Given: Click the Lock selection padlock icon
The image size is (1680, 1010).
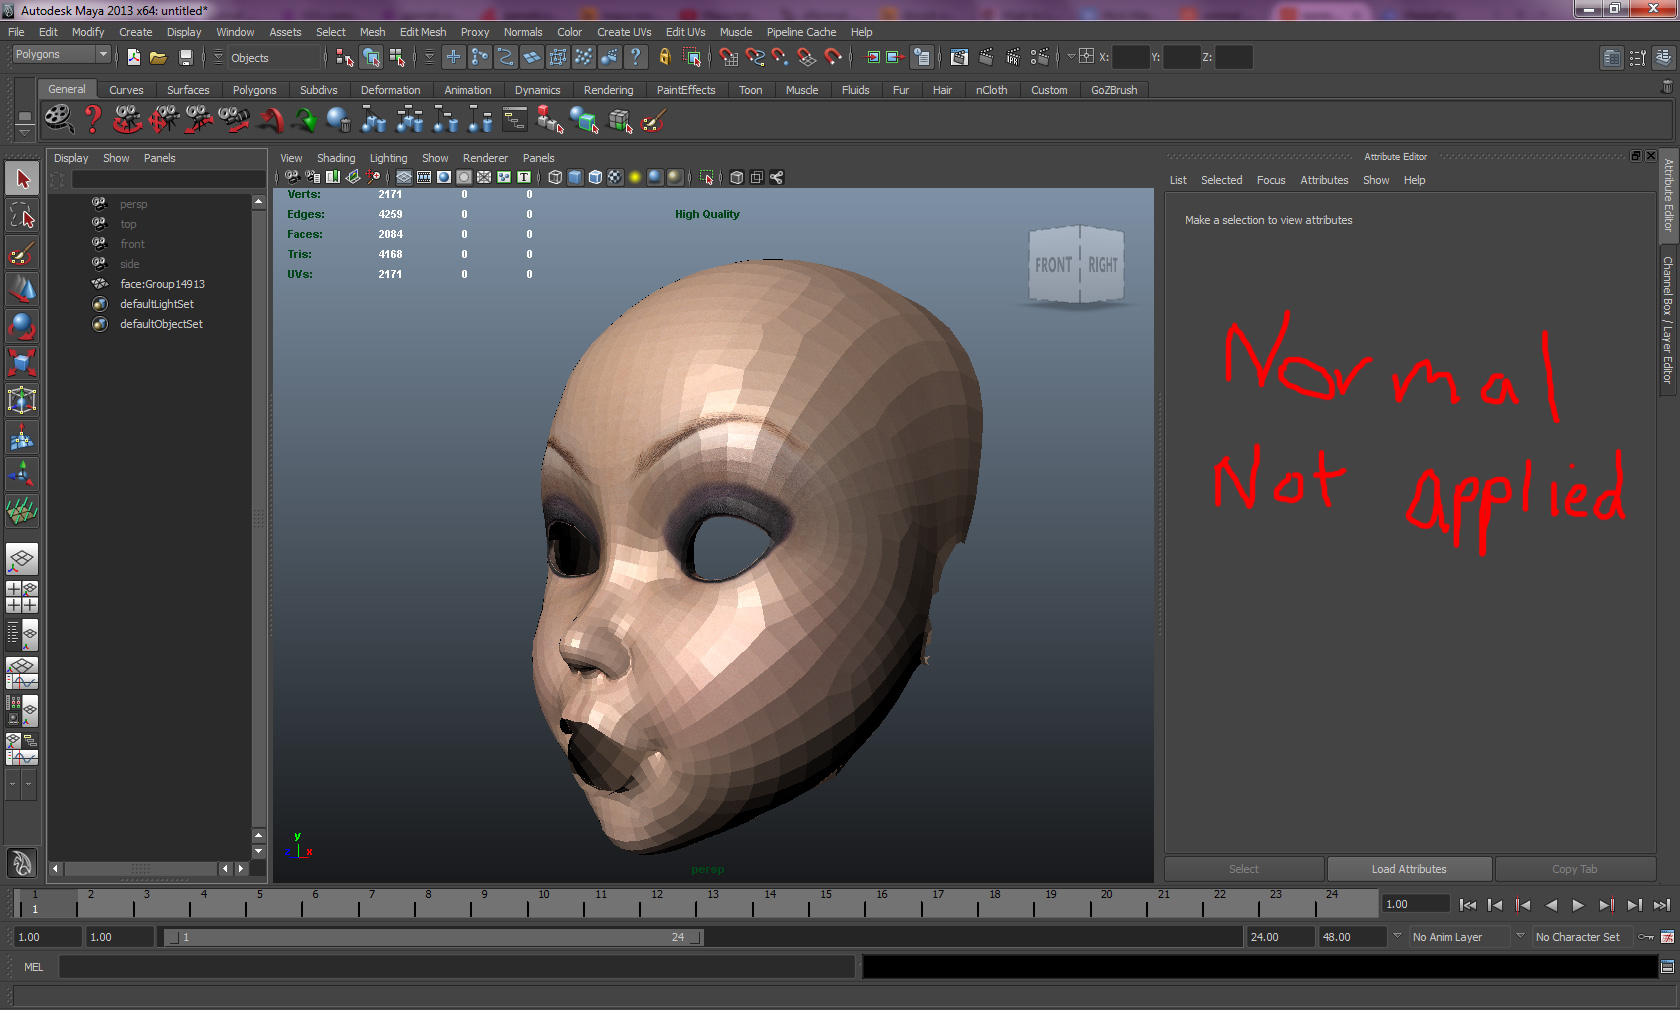Looking at the screenshot, I should tap(664, 57).
